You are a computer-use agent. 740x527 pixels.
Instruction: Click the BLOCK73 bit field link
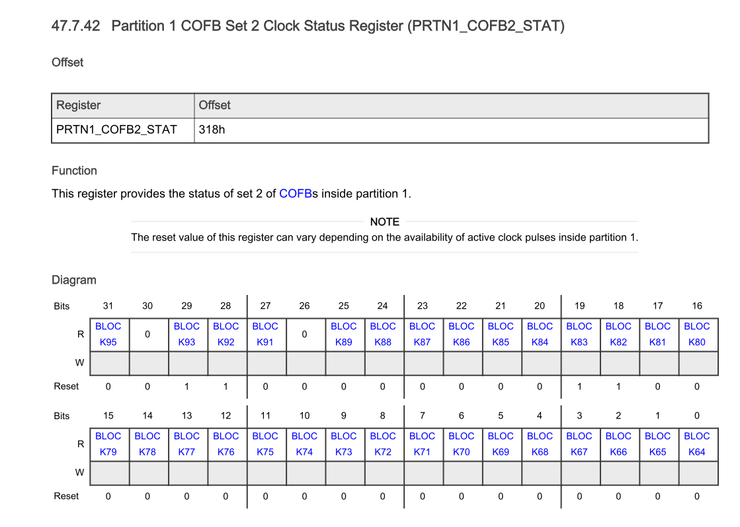click(344, 444)
